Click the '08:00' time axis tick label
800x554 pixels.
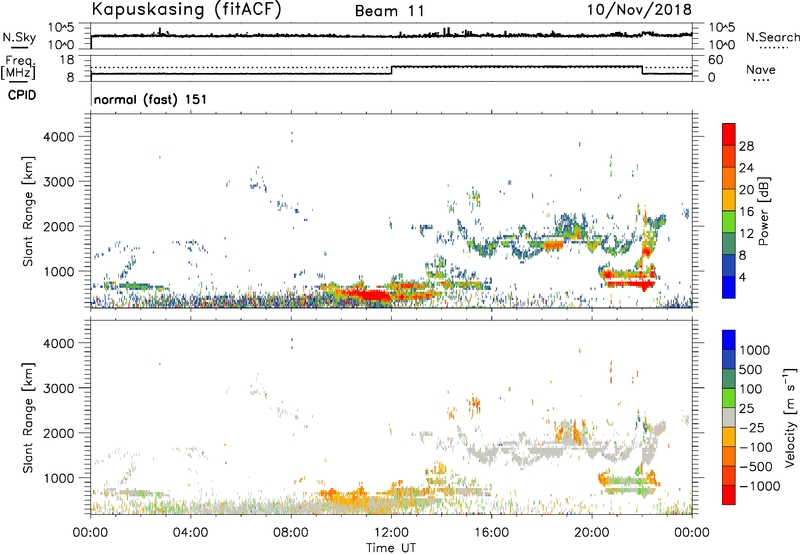point(291,533)
